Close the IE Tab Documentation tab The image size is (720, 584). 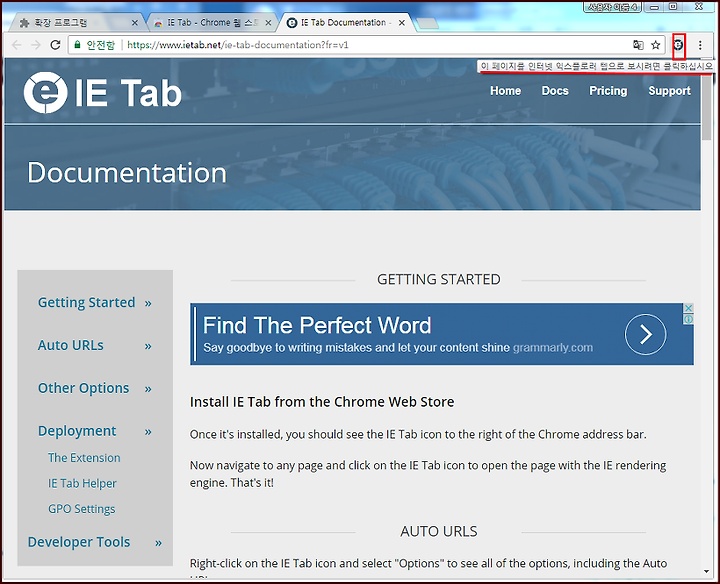click(x=402, y=22)
